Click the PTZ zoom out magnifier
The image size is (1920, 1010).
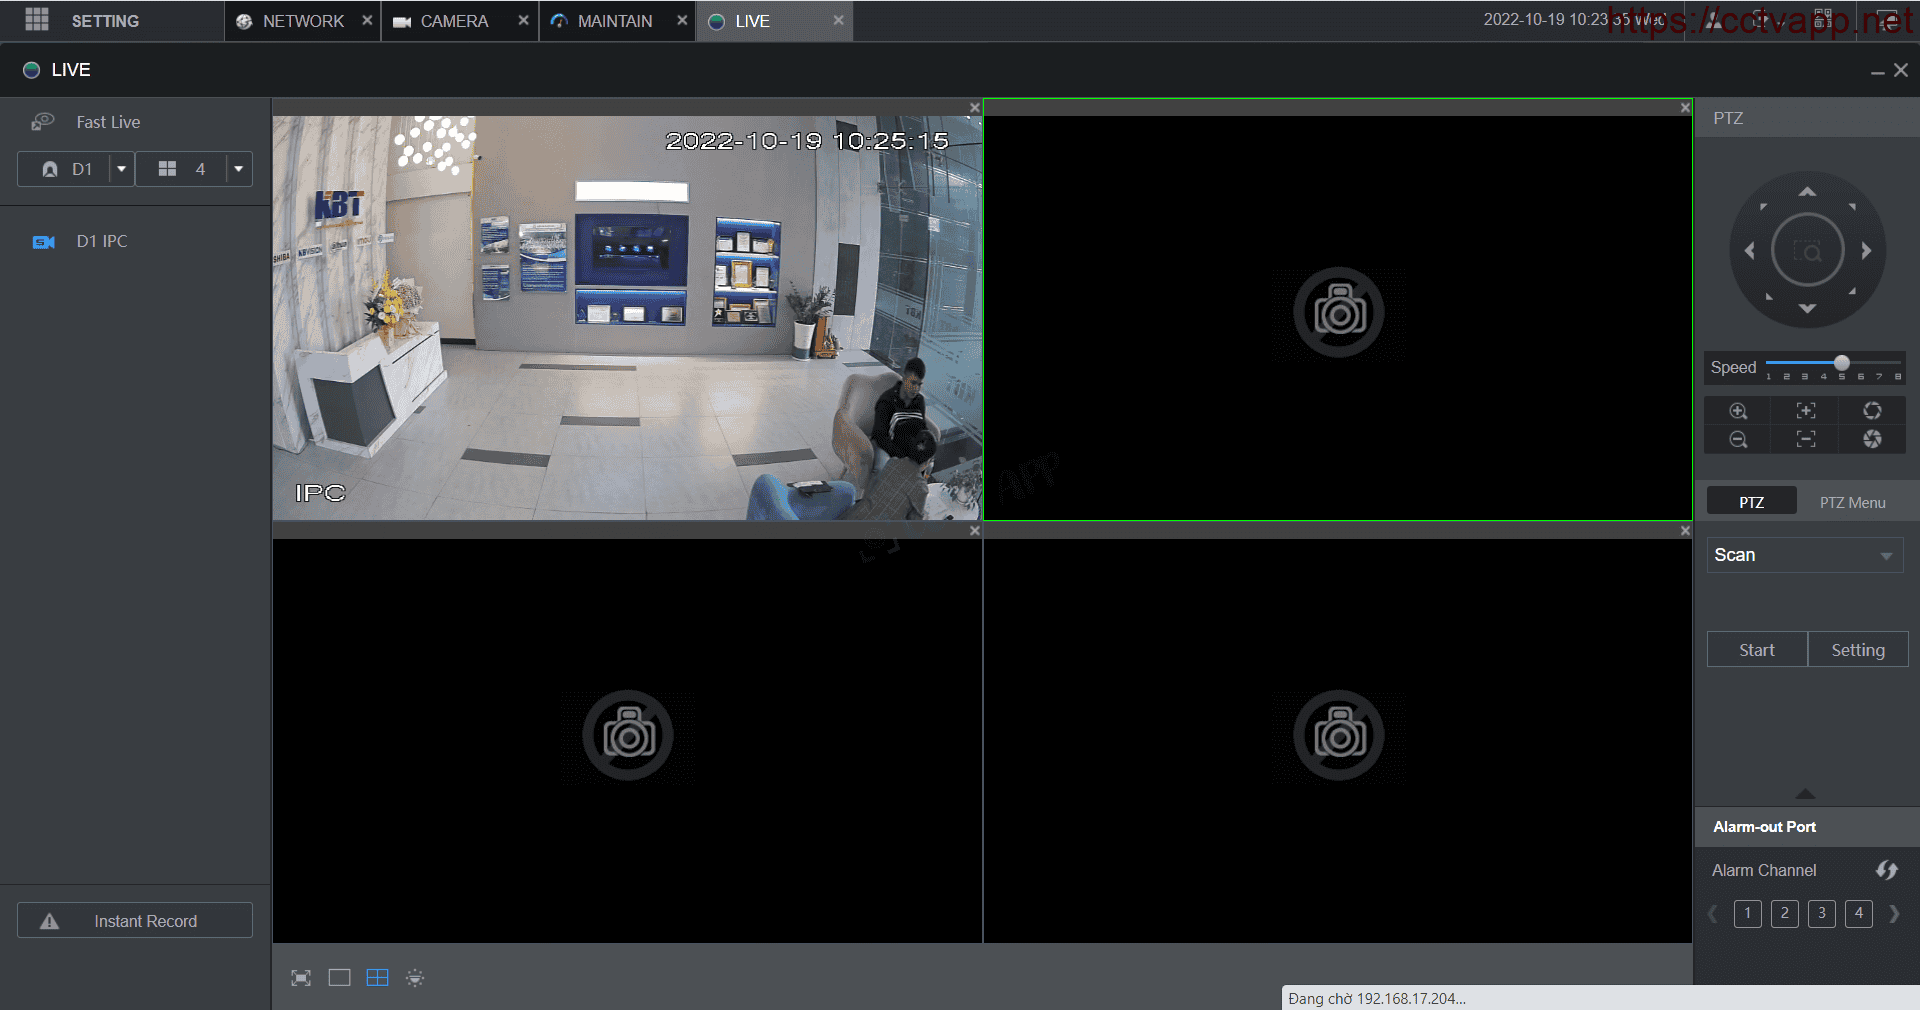[x=1738, y=440]
